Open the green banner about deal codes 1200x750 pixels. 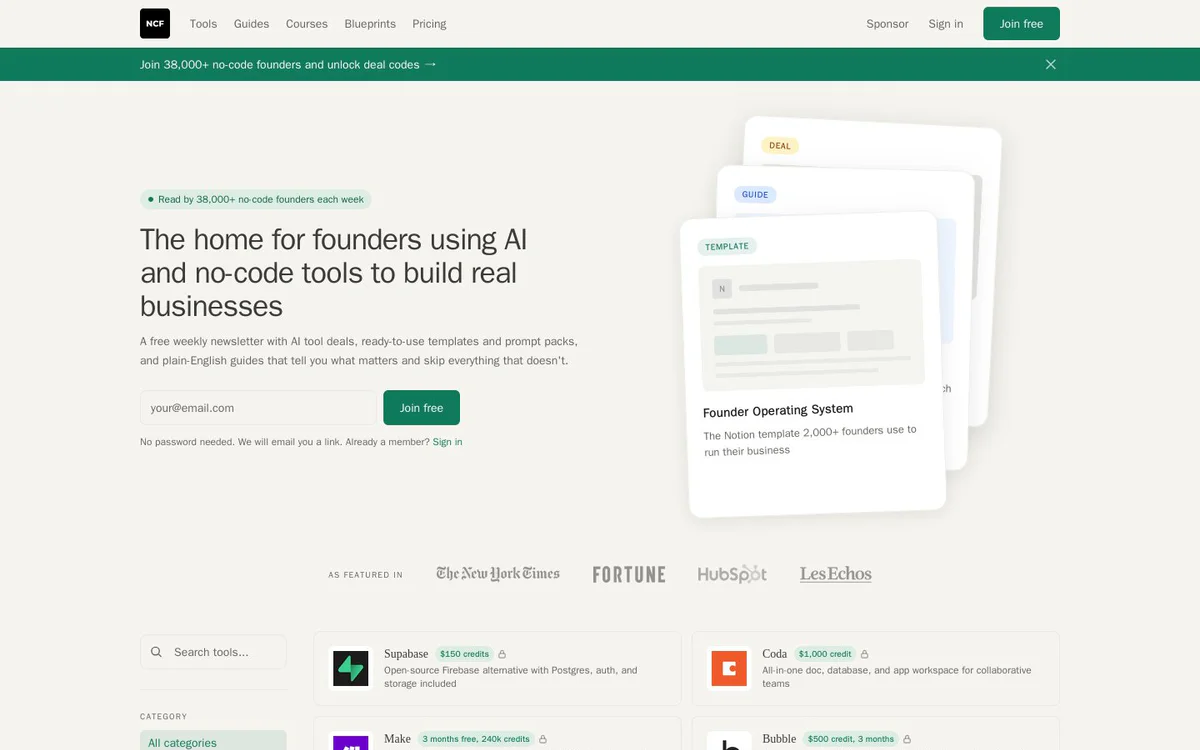coord(288,64)
